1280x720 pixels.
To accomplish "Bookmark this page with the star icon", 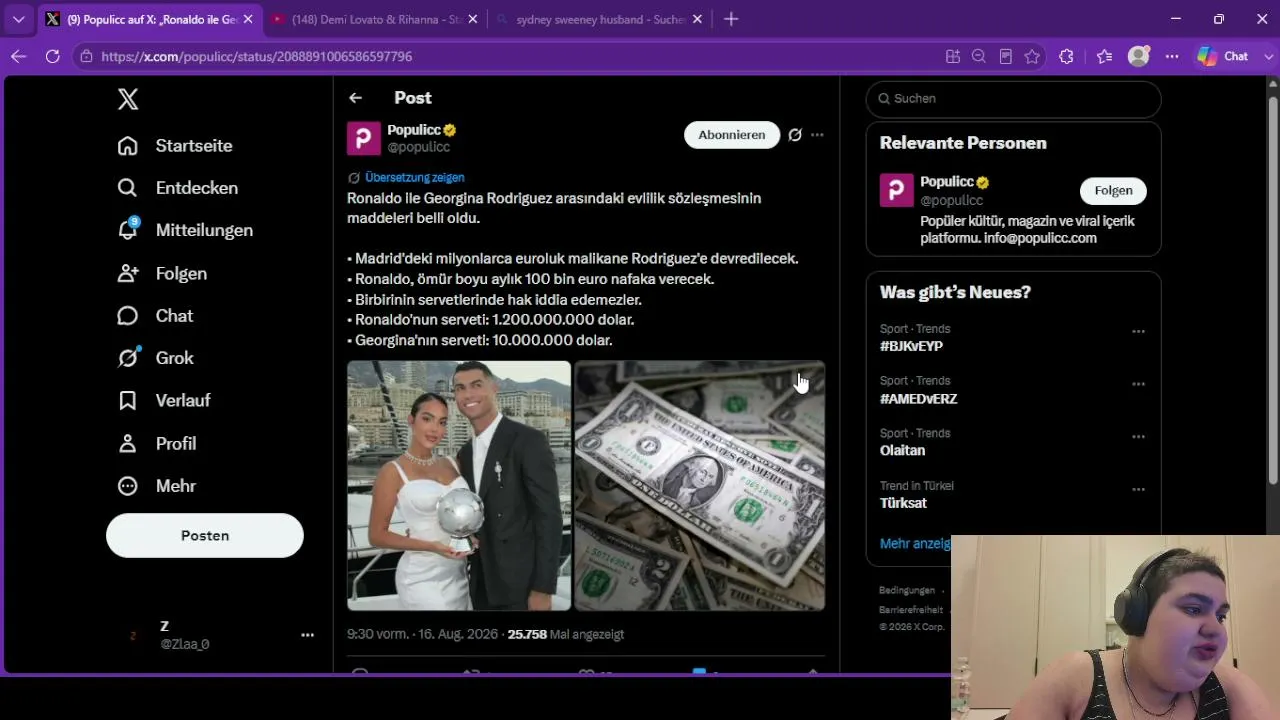I will [1032, 57].
